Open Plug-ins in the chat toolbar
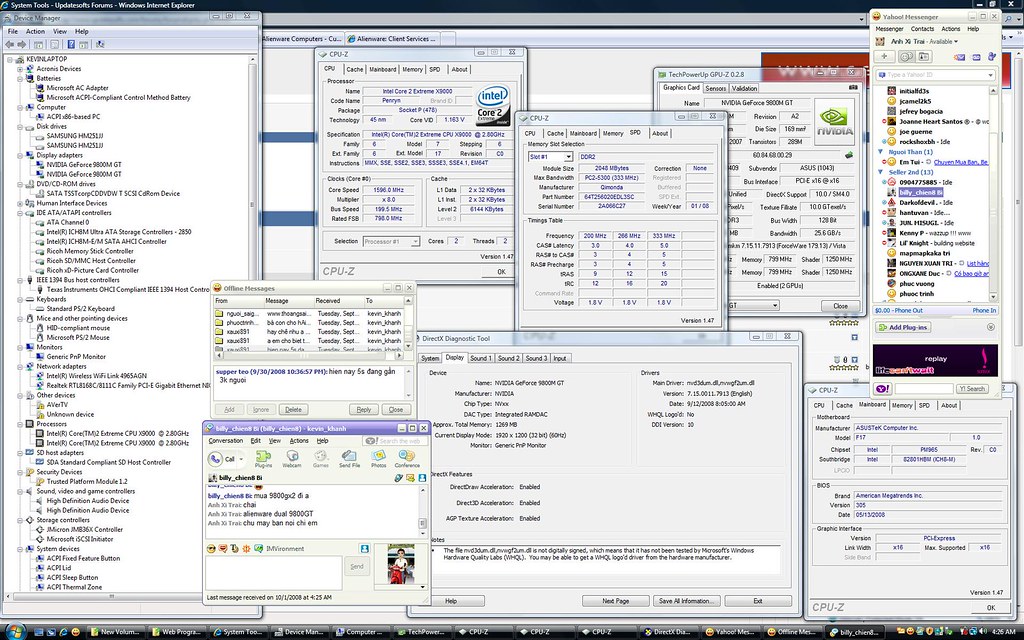The image size is (1024, 640). point(263,459)
